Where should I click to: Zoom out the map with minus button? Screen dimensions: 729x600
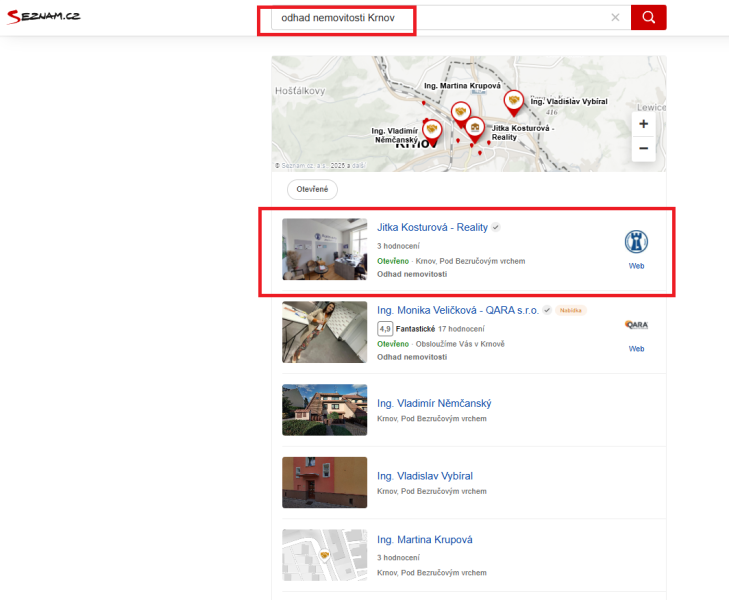pos(643,148)
